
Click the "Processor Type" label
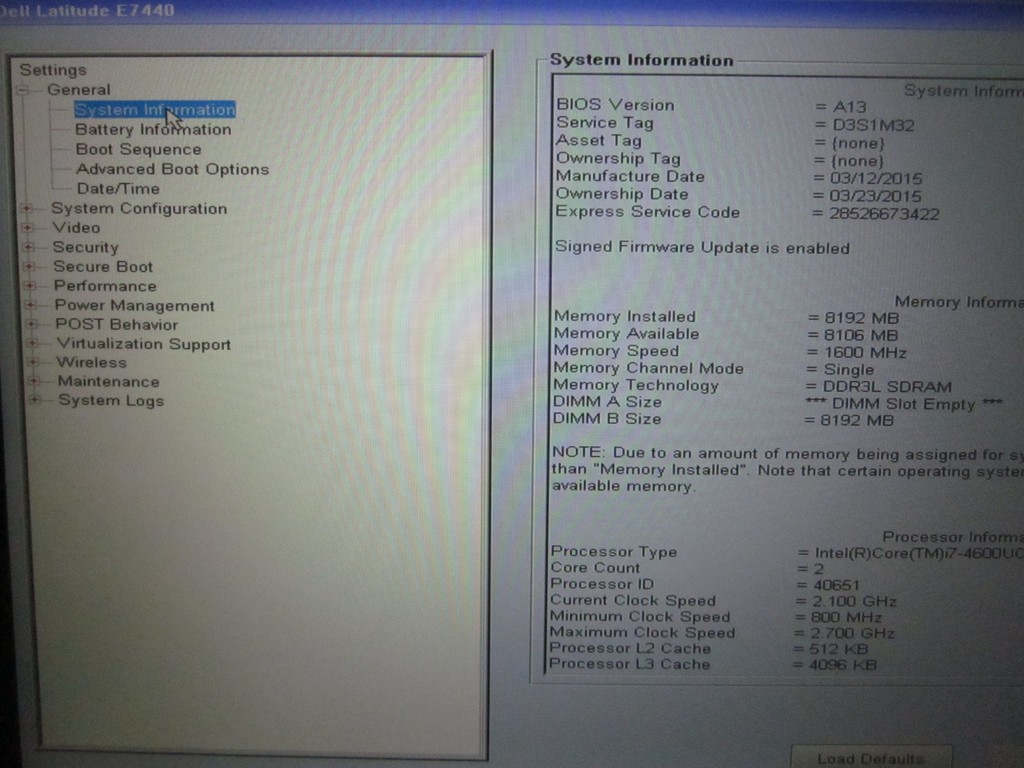coord(614,552)
